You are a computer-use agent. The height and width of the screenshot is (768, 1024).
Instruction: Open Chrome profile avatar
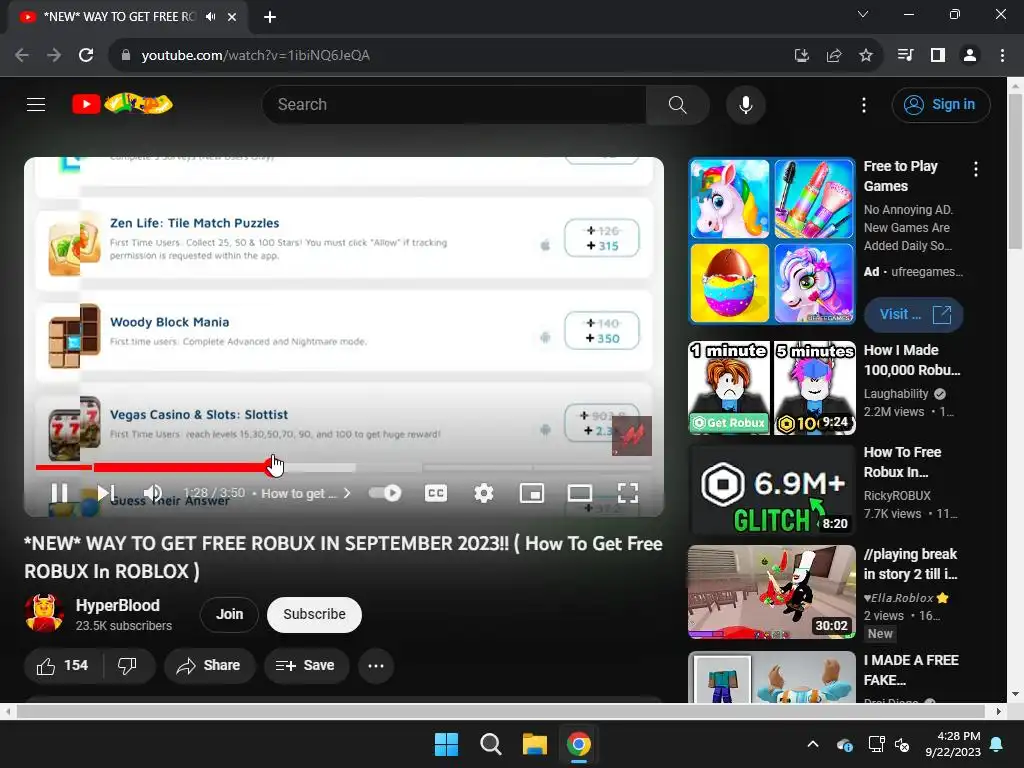[x=970, y=56]
